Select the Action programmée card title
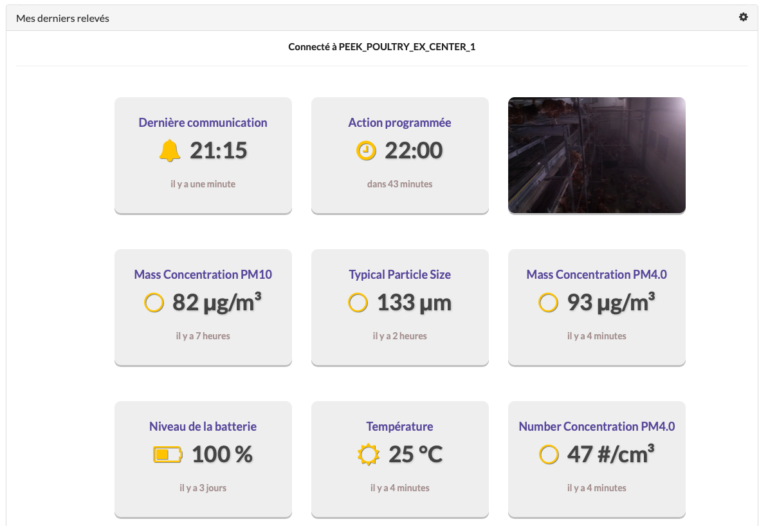 [x=400, y=122]
